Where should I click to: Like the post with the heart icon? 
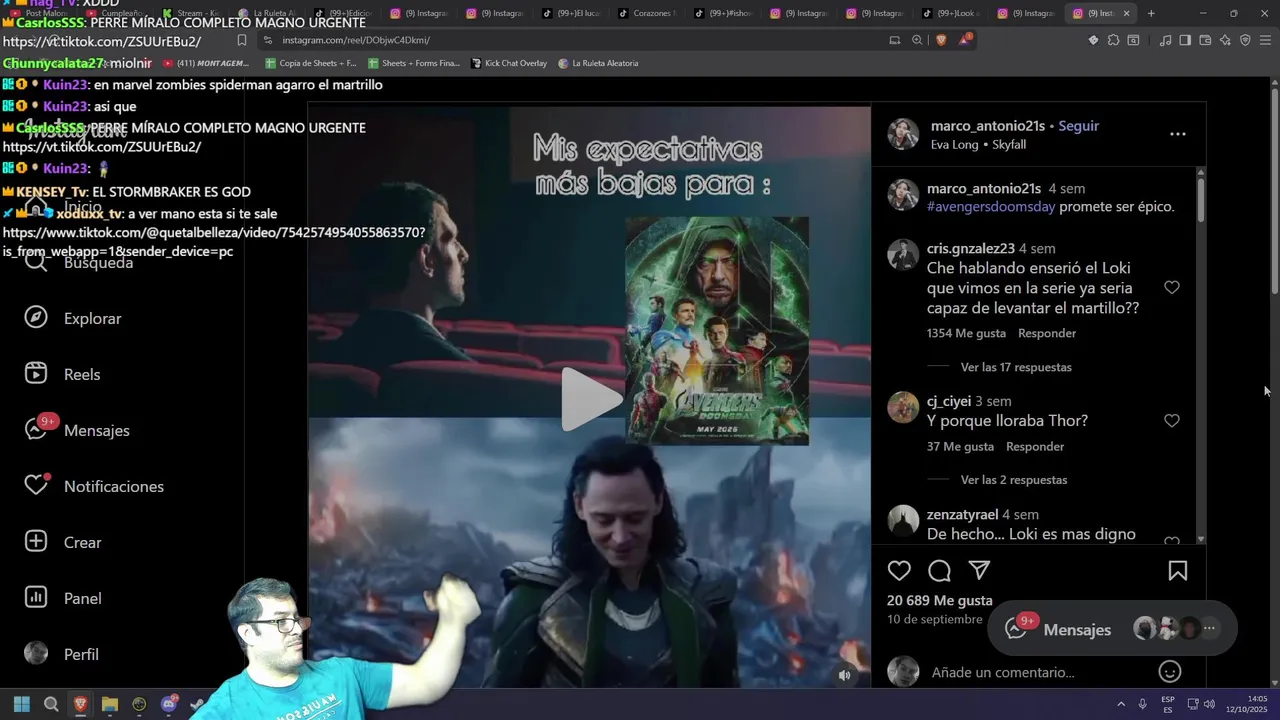(x=899, y=571)
